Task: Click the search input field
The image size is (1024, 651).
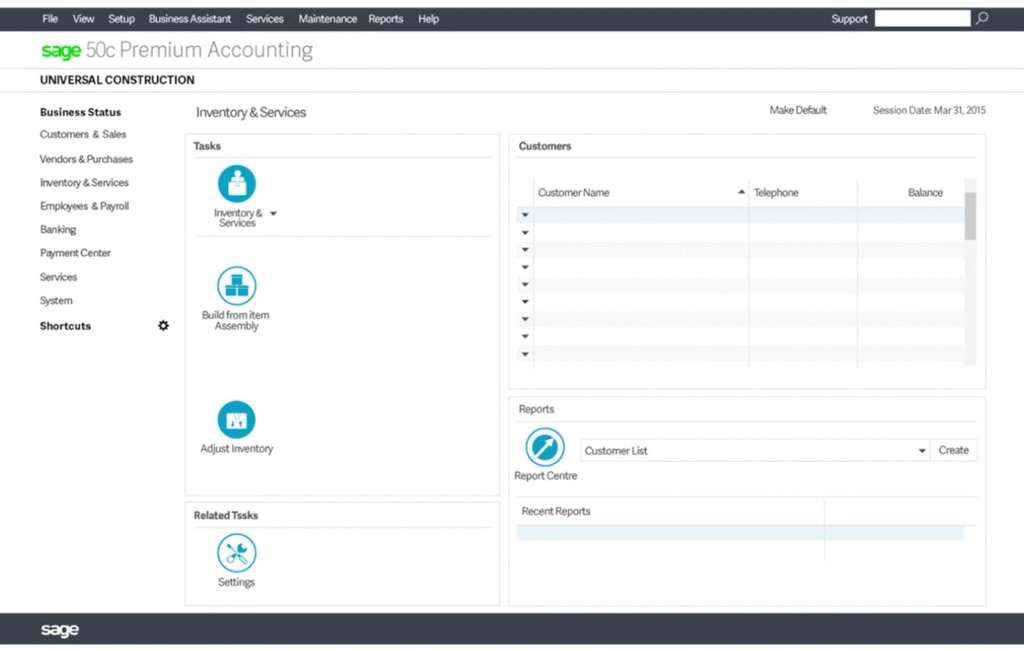Action: [x=922, y=18]
